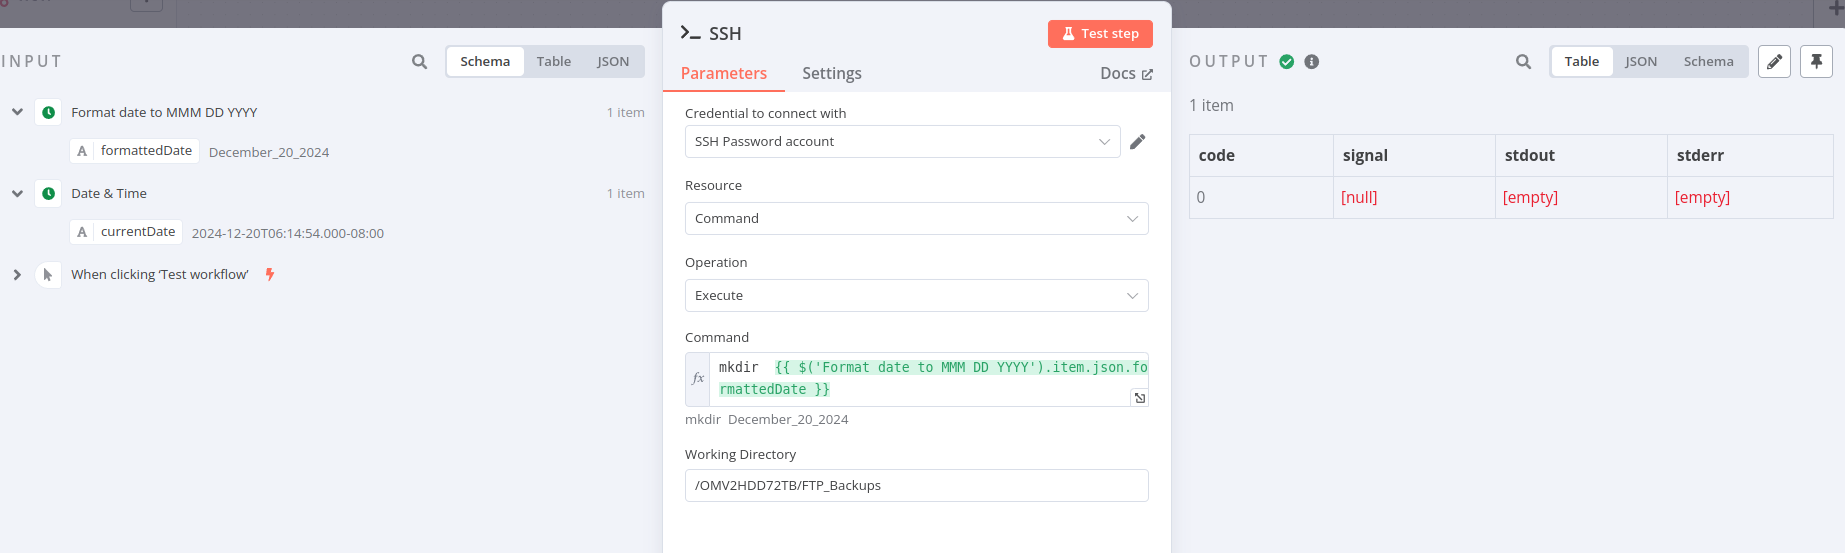Select the Parameters tab
Image resolution: width=1845 pixels, height=553 pixels.
pos(724,73)
